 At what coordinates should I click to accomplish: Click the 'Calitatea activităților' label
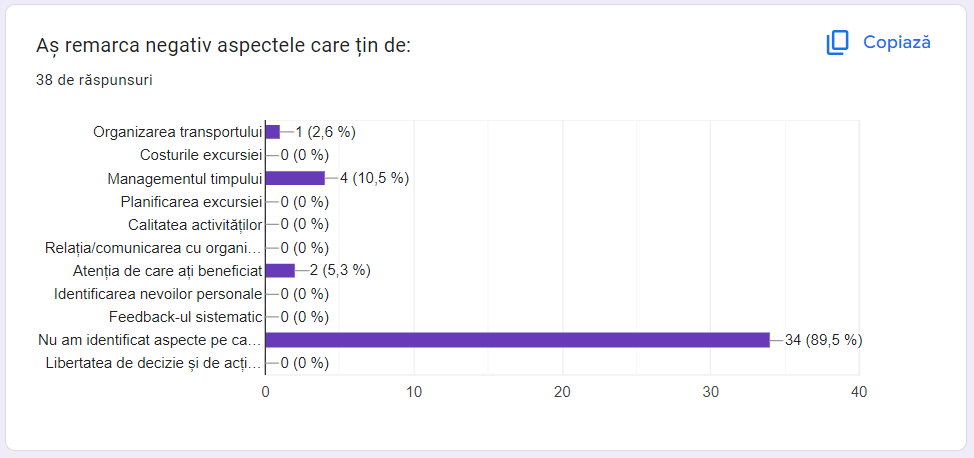click(195, 224)
